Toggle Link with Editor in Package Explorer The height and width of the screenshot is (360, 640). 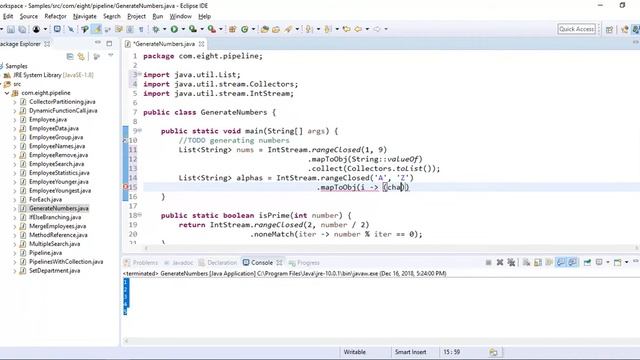point(81,56)
